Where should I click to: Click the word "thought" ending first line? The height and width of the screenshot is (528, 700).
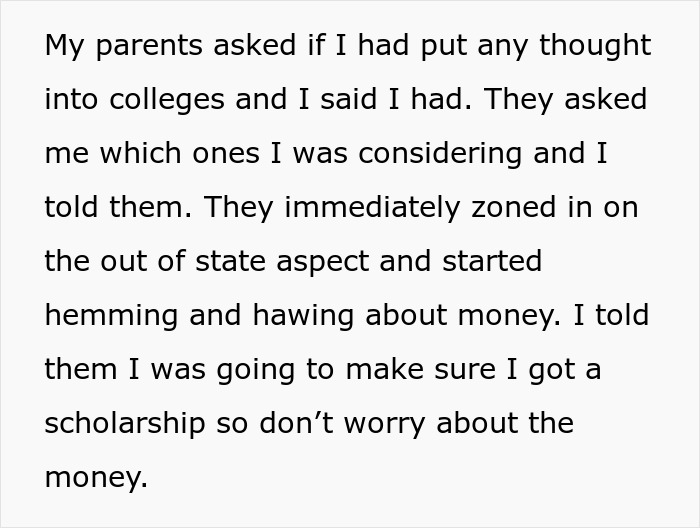click(595, 46)
